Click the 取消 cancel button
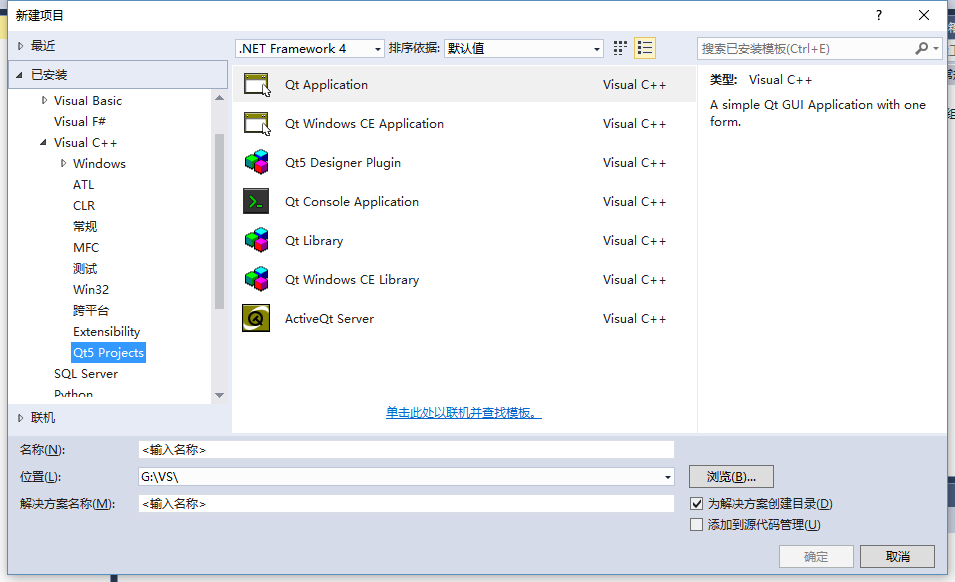Viewport: 955px width, 582px height. click(897, 556)
